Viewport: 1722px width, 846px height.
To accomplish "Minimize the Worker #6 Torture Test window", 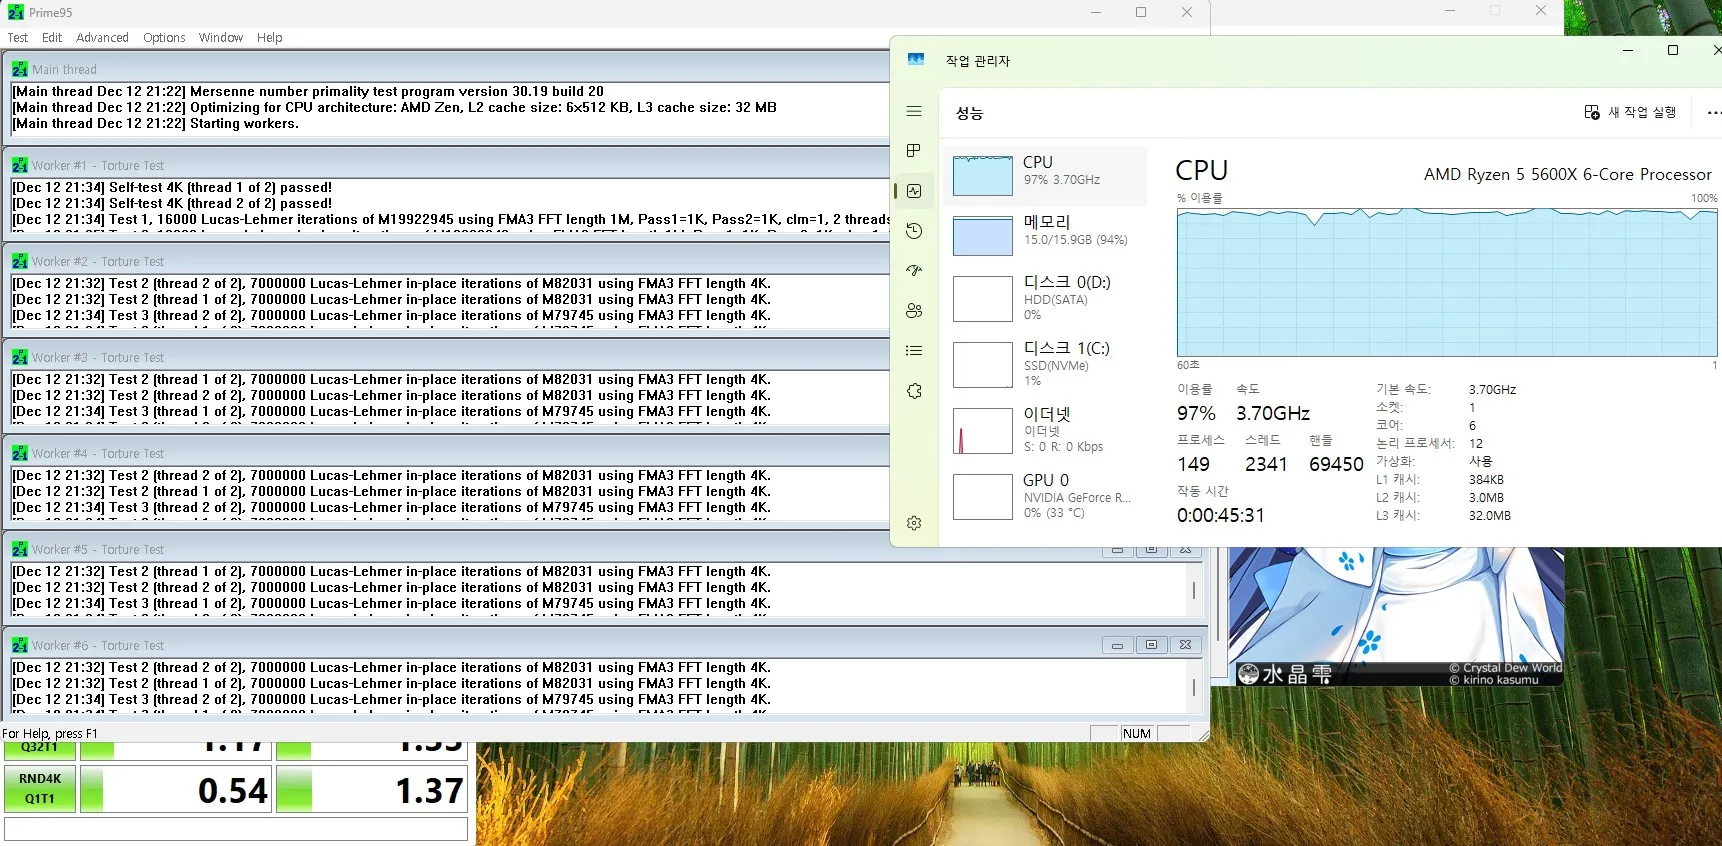I will click(1117, 645).
